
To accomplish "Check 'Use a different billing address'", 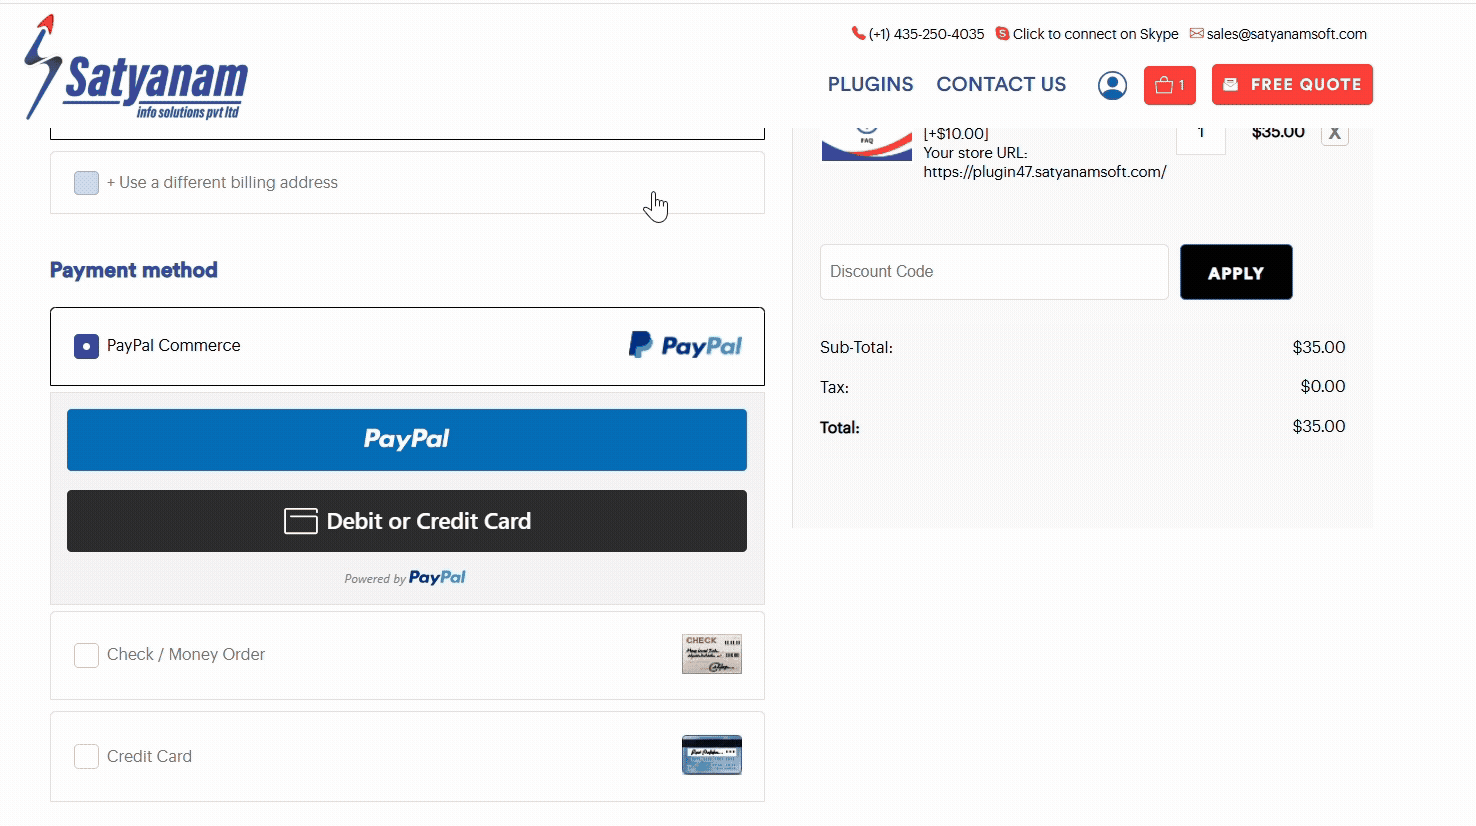I will [87, 183].
